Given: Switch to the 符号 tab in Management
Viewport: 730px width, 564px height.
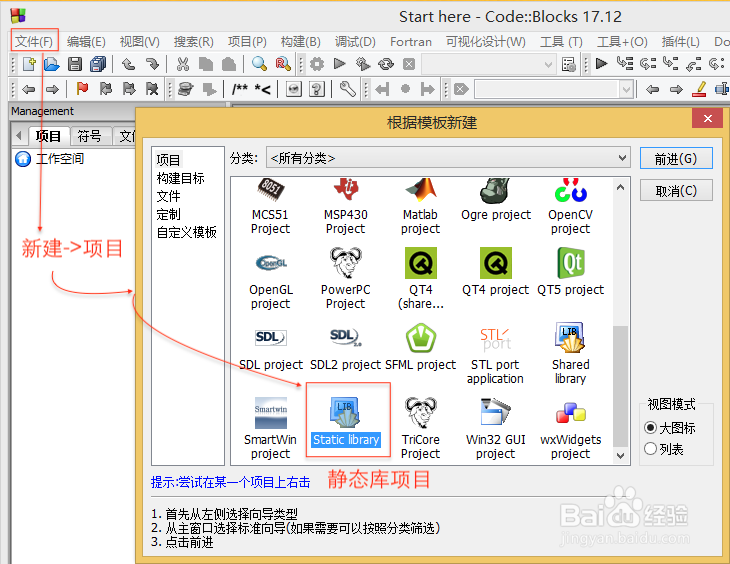Looking at the screenshot, I should 89,136.
